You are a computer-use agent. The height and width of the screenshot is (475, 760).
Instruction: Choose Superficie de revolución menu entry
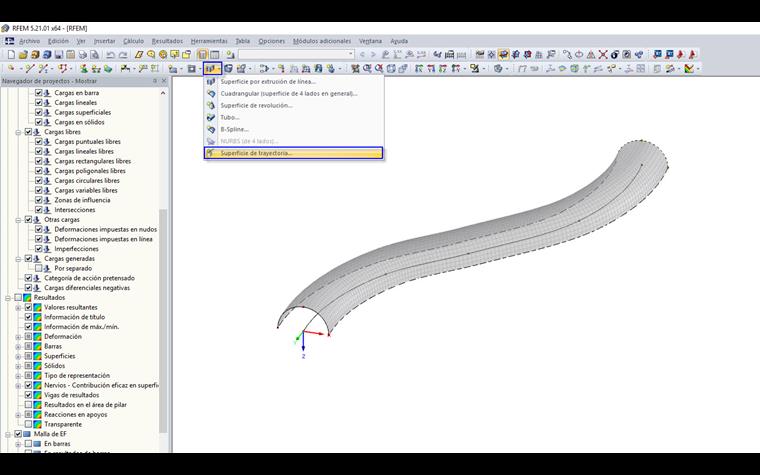click(x=294, y=105)
